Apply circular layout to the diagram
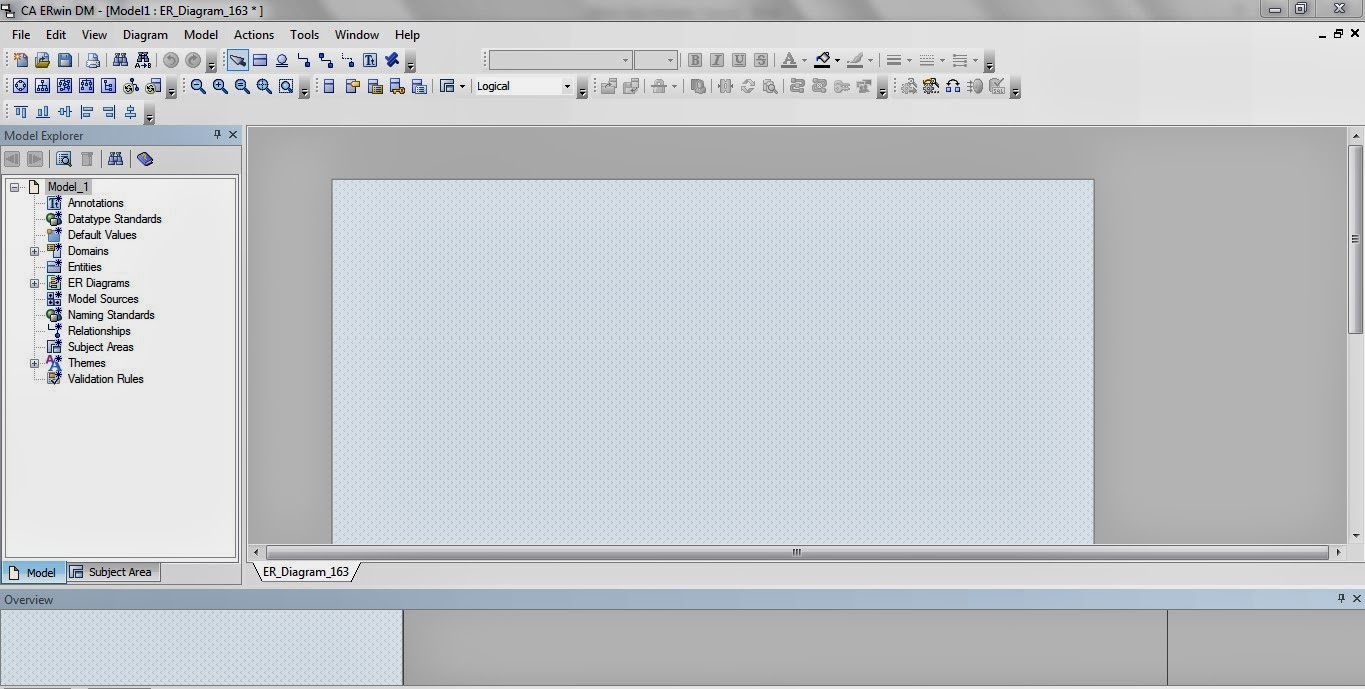 (20, 87)
